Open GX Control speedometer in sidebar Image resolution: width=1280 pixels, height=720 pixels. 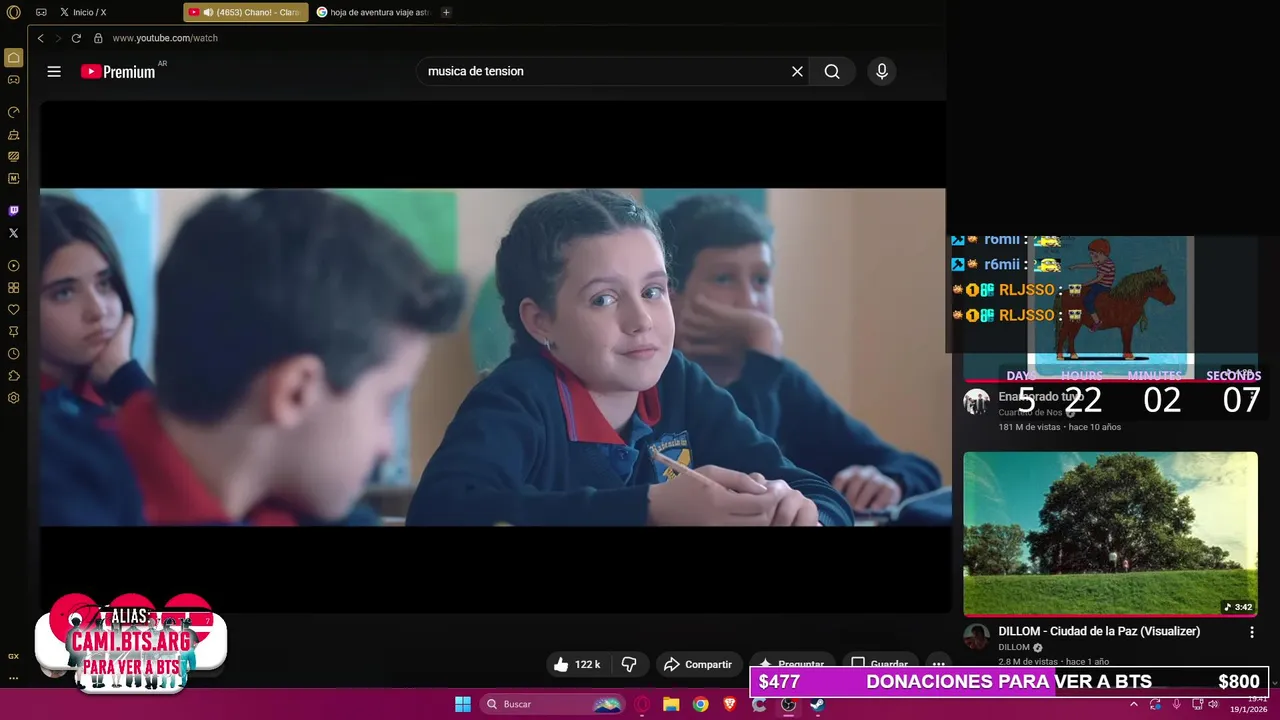14,112
